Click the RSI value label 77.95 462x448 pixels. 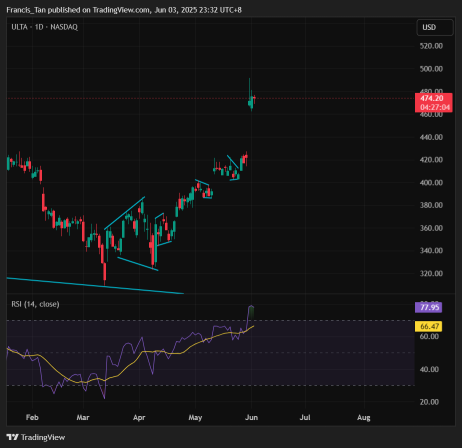point(429,307)
